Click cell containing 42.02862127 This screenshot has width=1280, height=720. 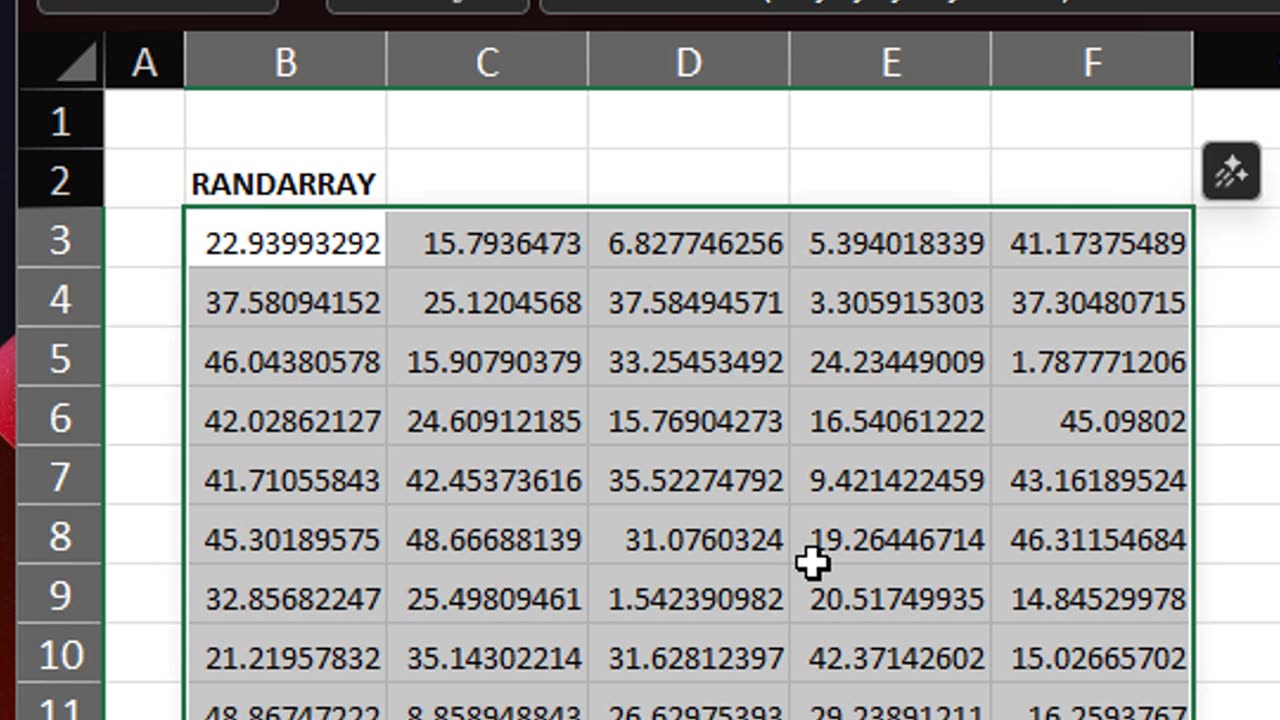(285, 417)
